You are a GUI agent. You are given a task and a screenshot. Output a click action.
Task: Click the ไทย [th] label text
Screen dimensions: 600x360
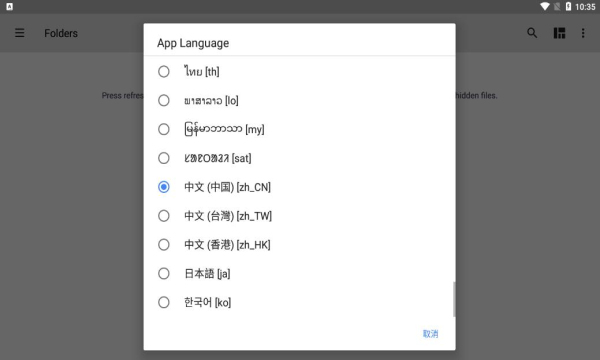[x=202, y=72]
